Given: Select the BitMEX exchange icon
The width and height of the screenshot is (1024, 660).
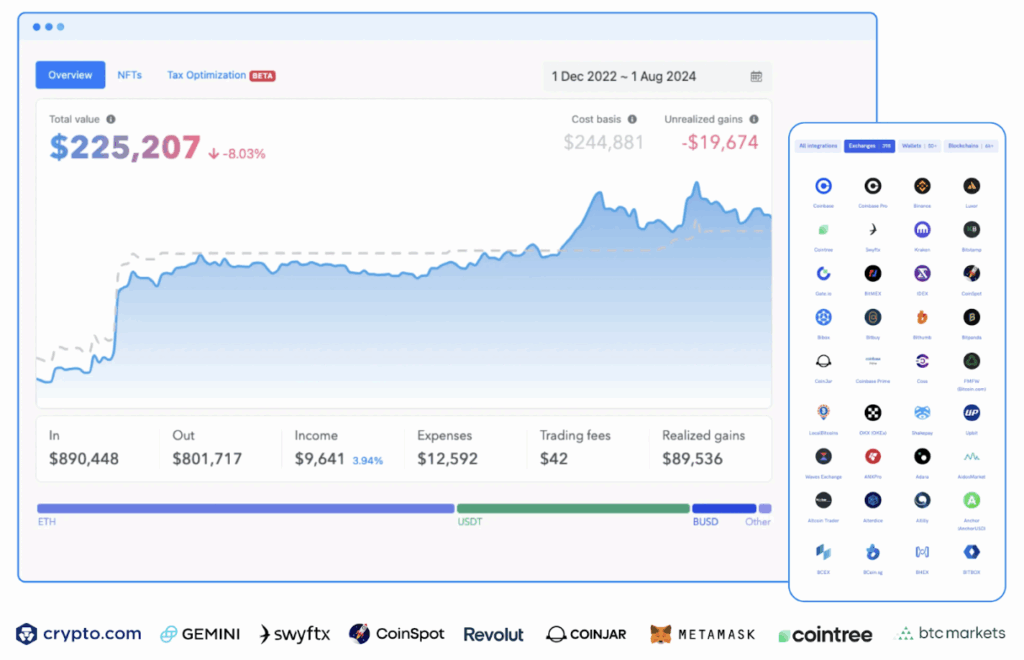Looking at the screenshot, I should pyautogui.click(x=872, y=274).
